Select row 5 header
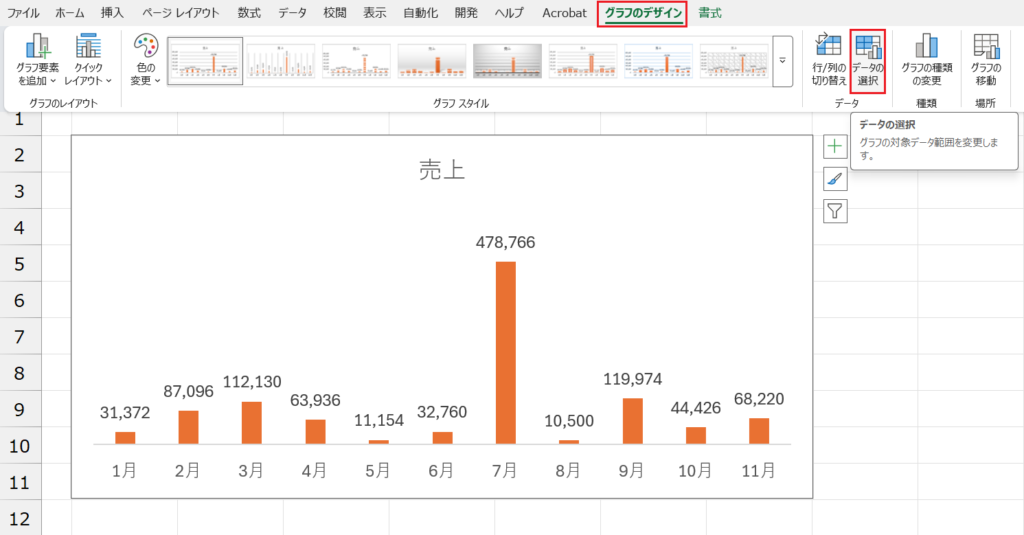The height and width of the screenshot is (535, 1024). click(19, 264)
